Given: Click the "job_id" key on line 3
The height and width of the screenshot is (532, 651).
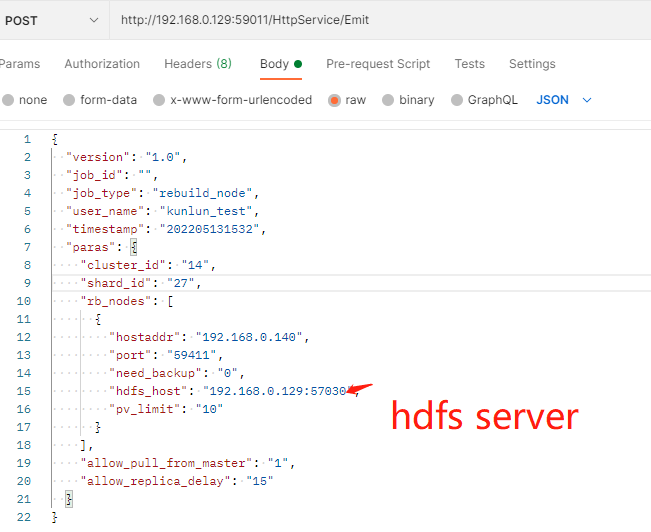Looking at the screenshot, I should tap(94, 175).
